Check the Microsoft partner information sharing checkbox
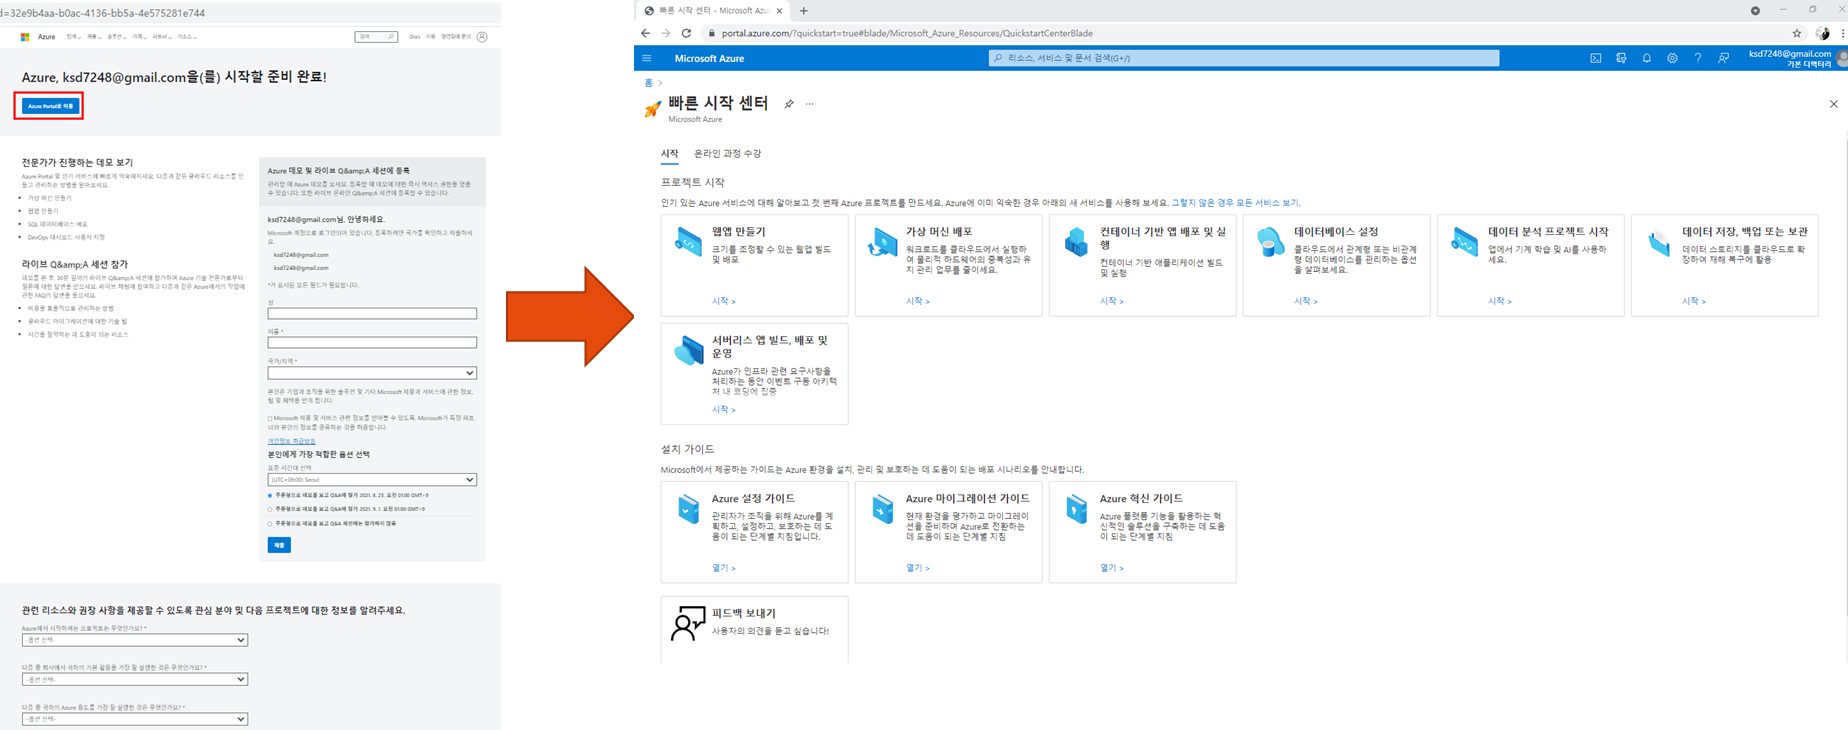Image resolution: width=1848 pixels, height=730 pixels. [x=270, y=418]
